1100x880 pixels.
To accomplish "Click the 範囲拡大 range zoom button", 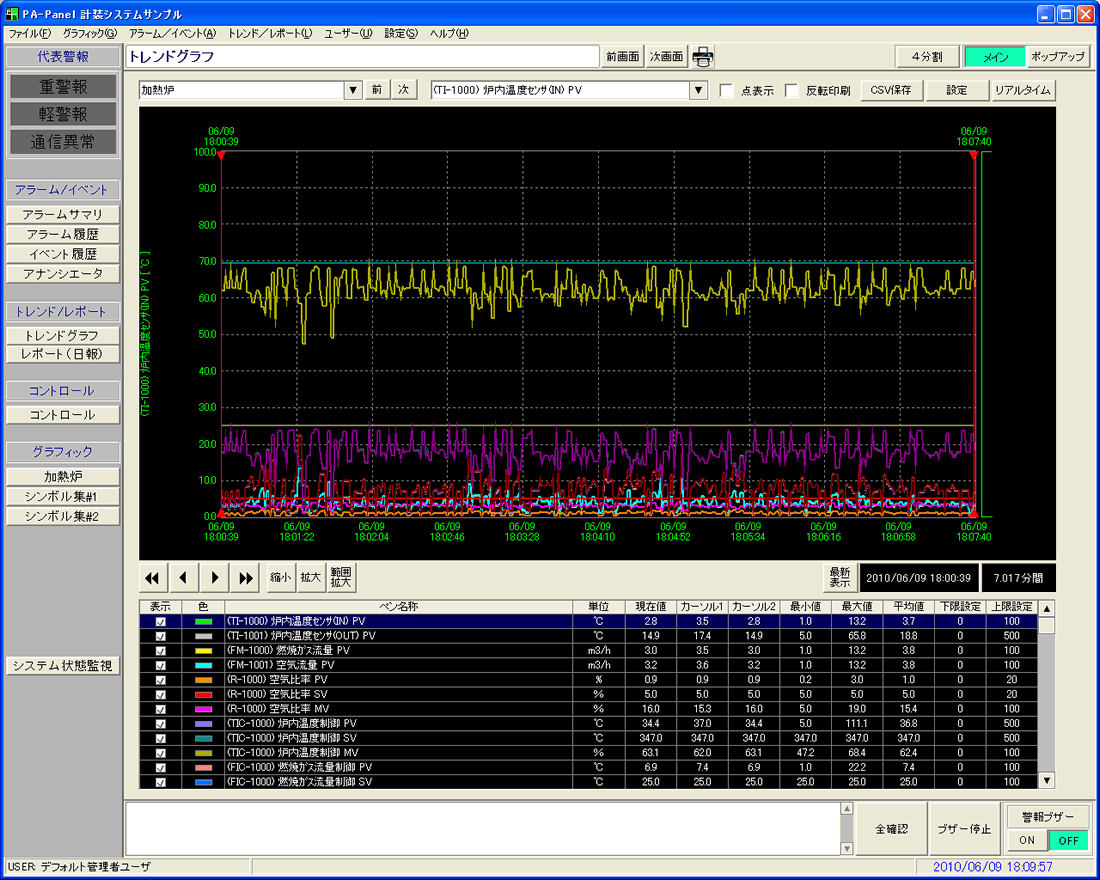I will [341, 578].
